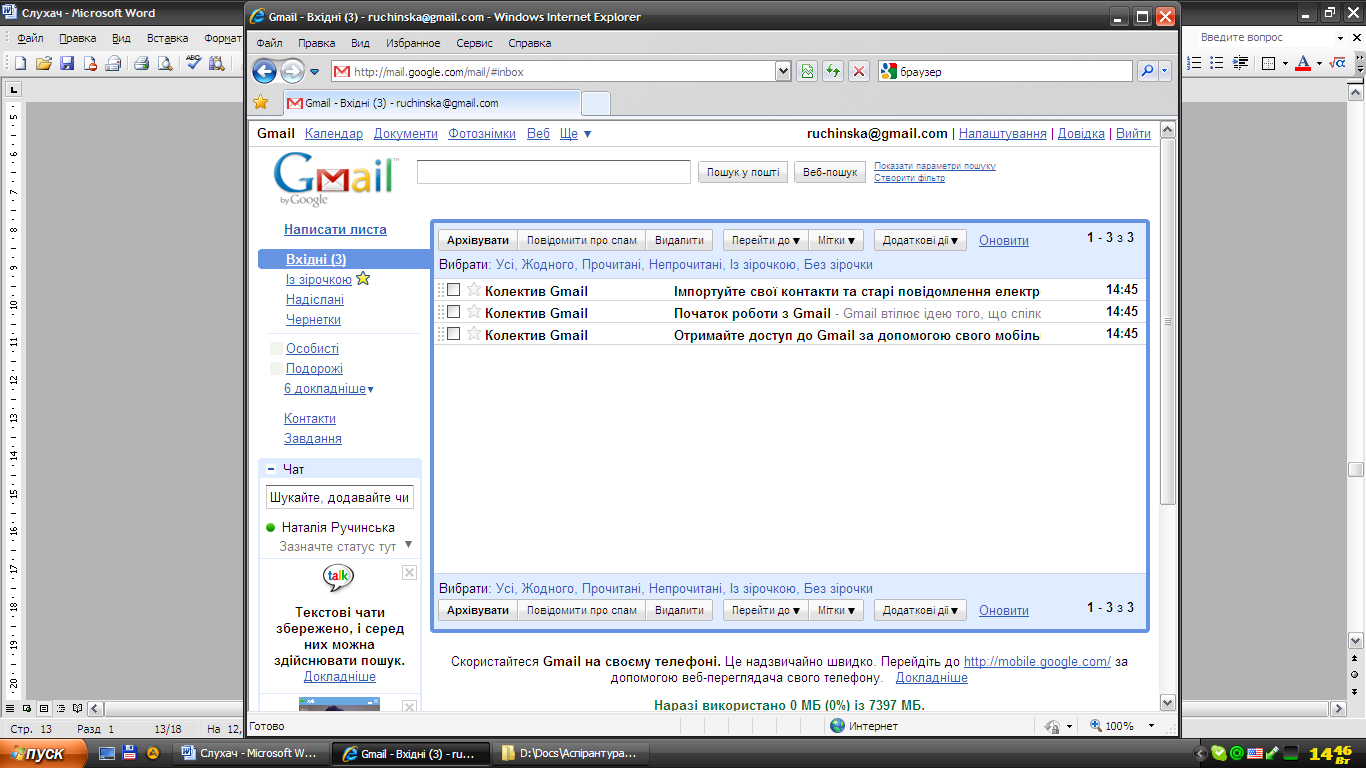Click the Gmail logo
1366x768 pixels.
[334, 179]
